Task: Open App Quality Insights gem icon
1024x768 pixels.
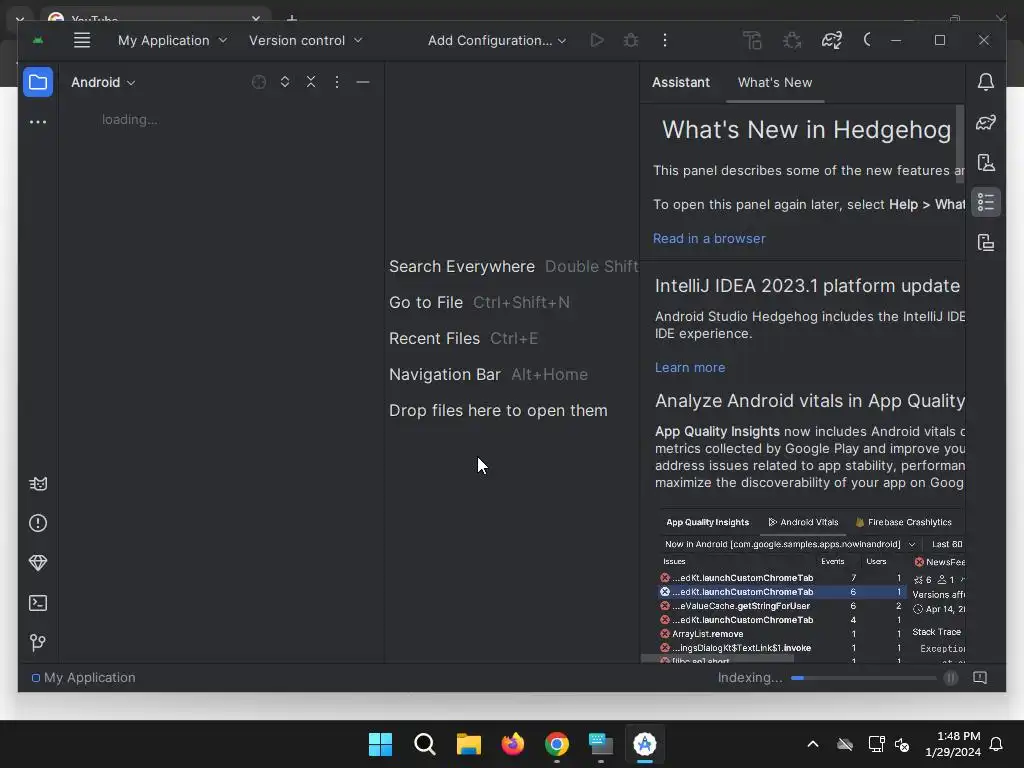Action: tap(38, 563)
